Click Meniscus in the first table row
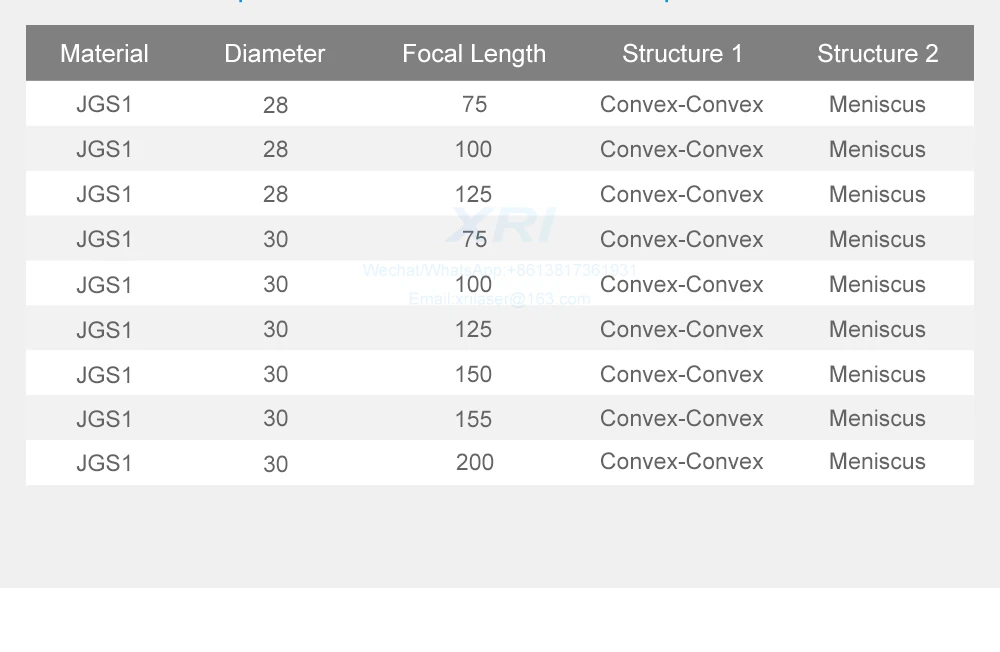Viewport: 1000px width, 652px height. (877, 104)
